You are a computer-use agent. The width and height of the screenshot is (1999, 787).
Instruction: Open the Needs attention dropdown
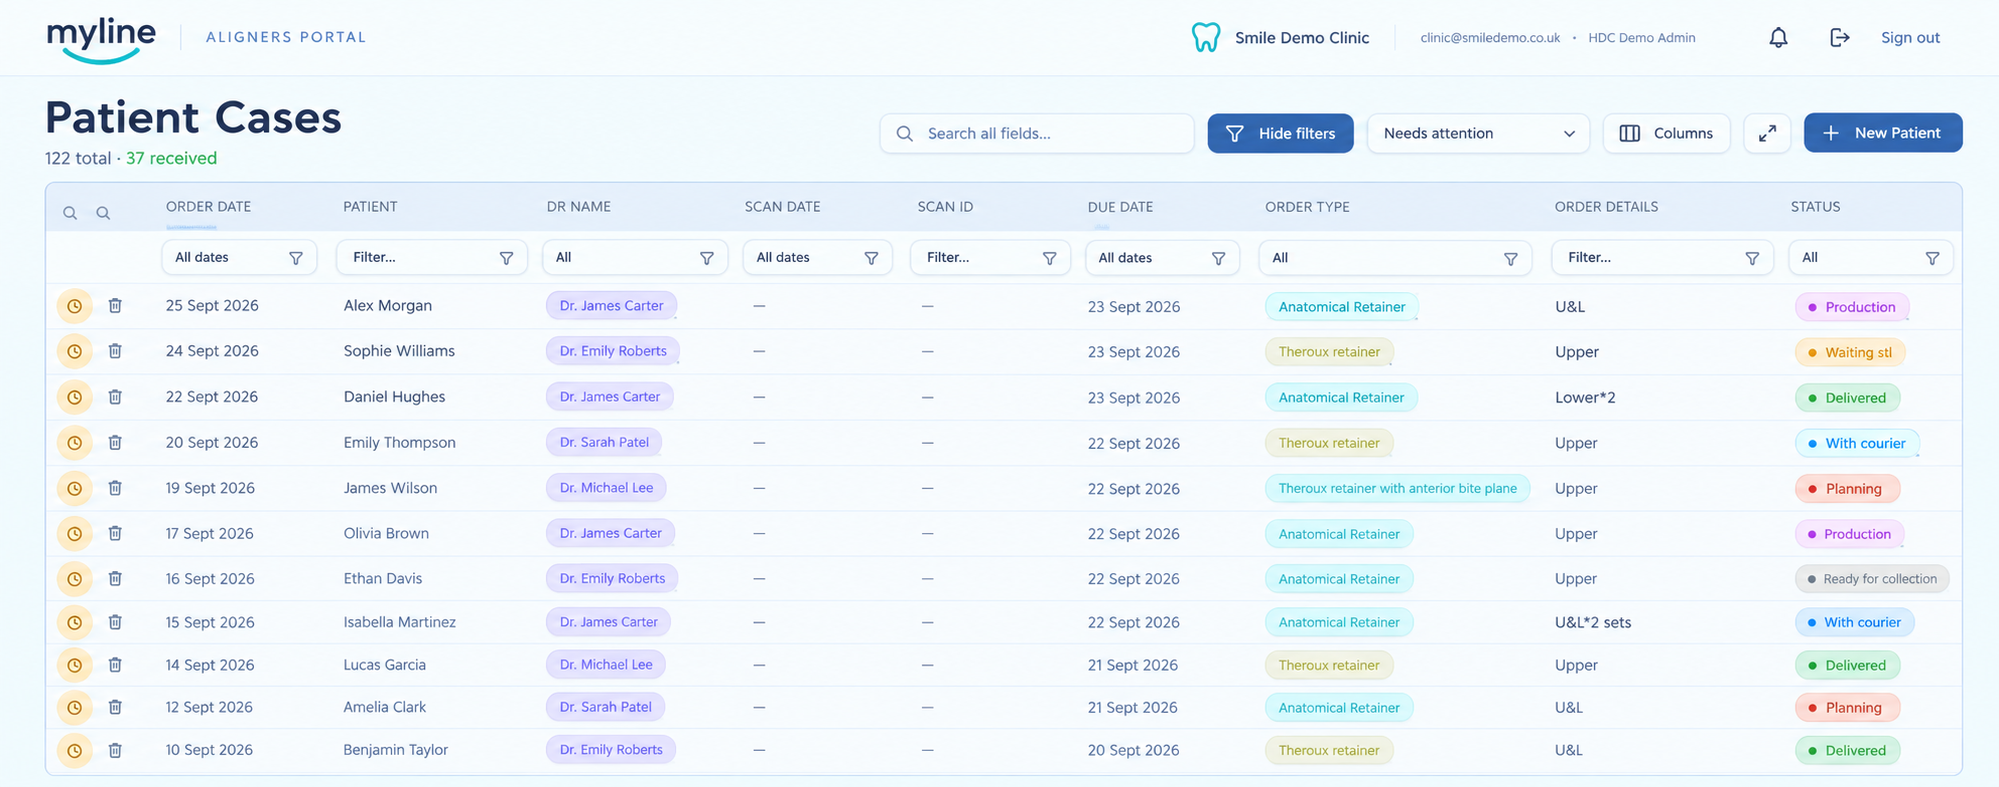tap(1478, 133)
